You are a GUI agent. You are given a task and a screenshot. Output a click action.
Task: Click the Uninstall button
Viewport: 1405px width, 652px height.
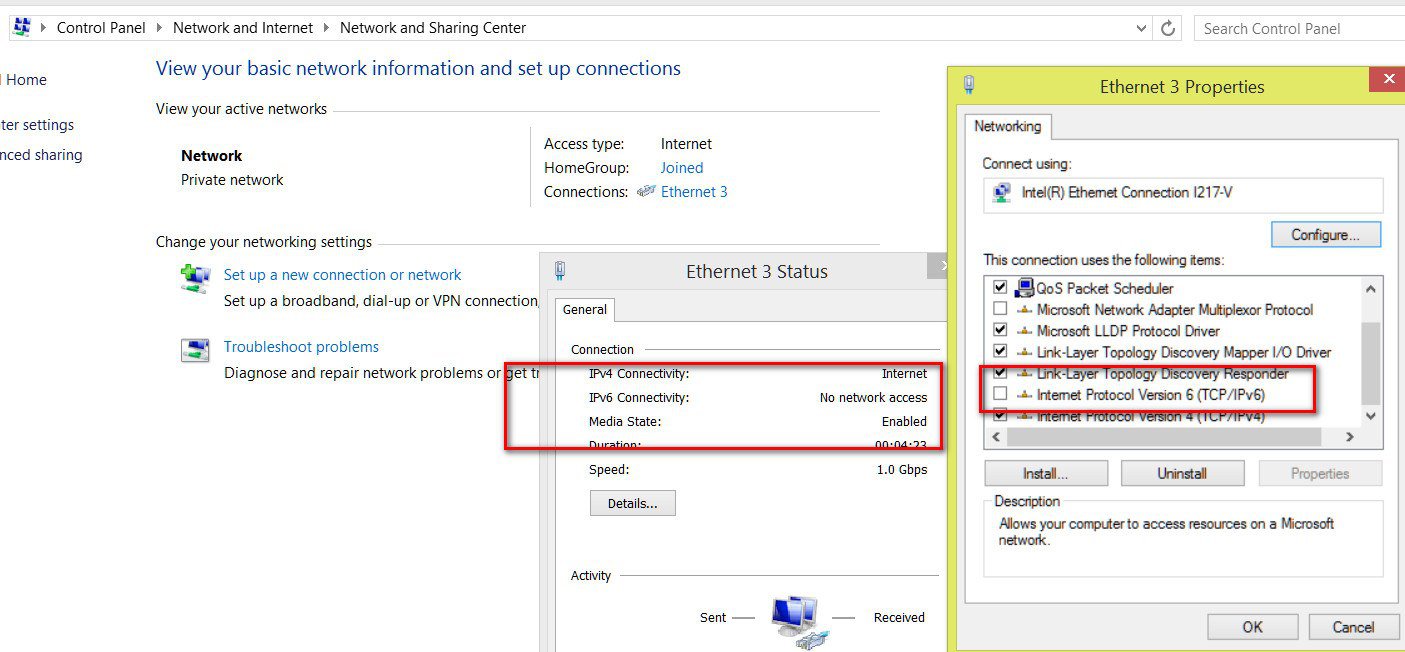[x=1182, y=473]
